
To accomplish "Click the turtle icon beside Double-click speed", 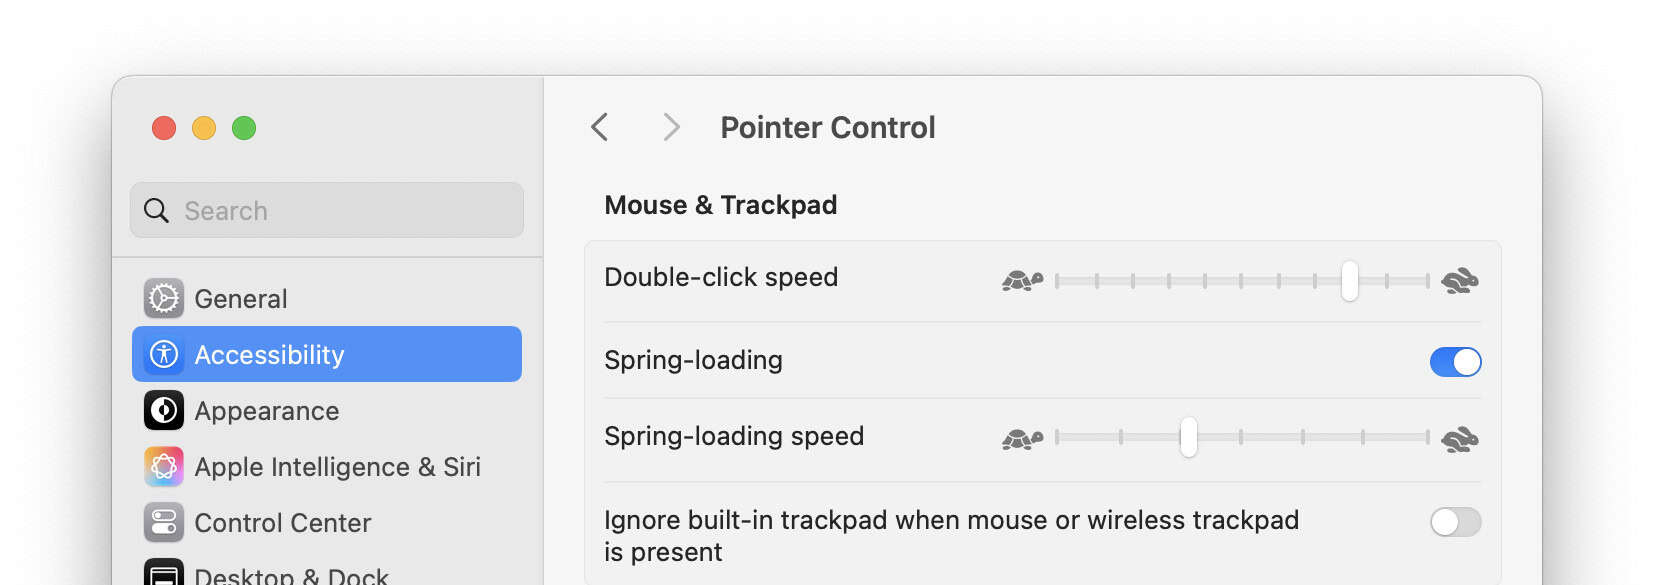I will (x=1022, y=280).
